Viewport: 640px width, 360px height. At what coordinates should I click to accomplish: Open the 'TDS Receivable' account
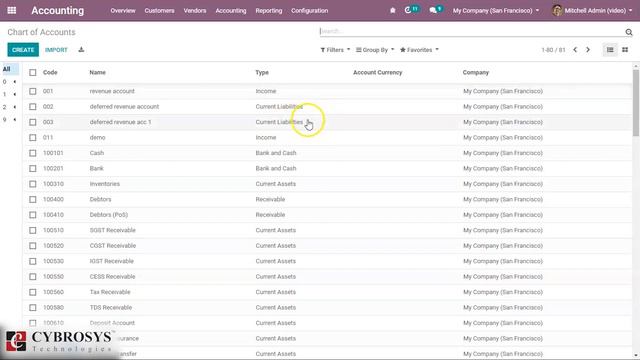click(111, 308)
